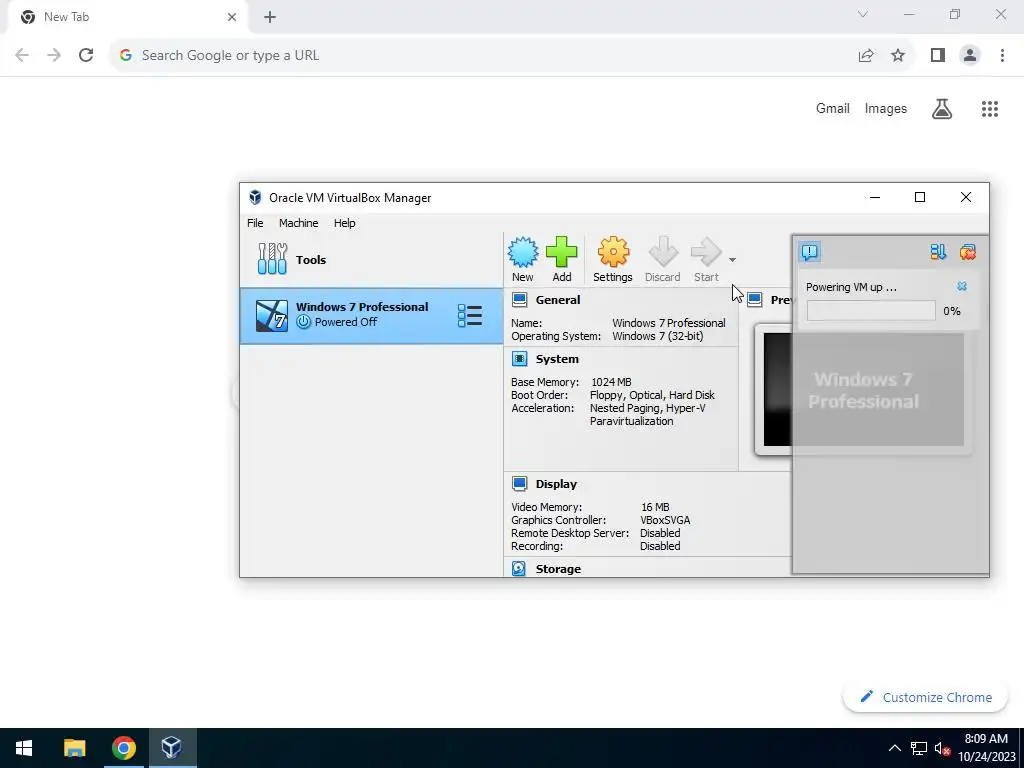Select the Windows 7 Professional VM entry
This screenshot has width=1024, height=768.
371,315
